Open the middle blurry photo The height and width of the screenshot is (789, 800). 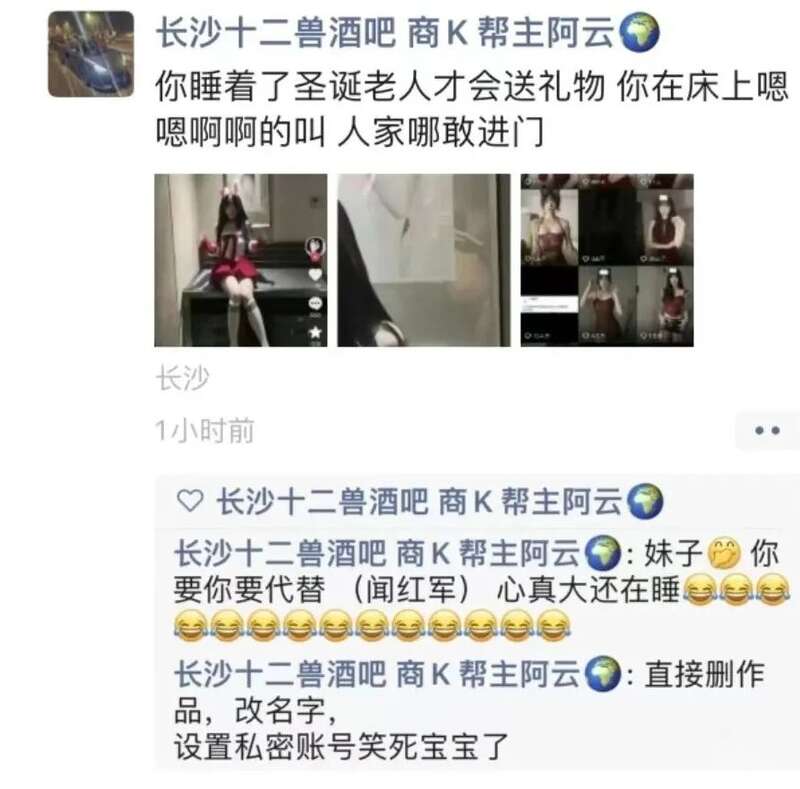click(x=423, y=260)
